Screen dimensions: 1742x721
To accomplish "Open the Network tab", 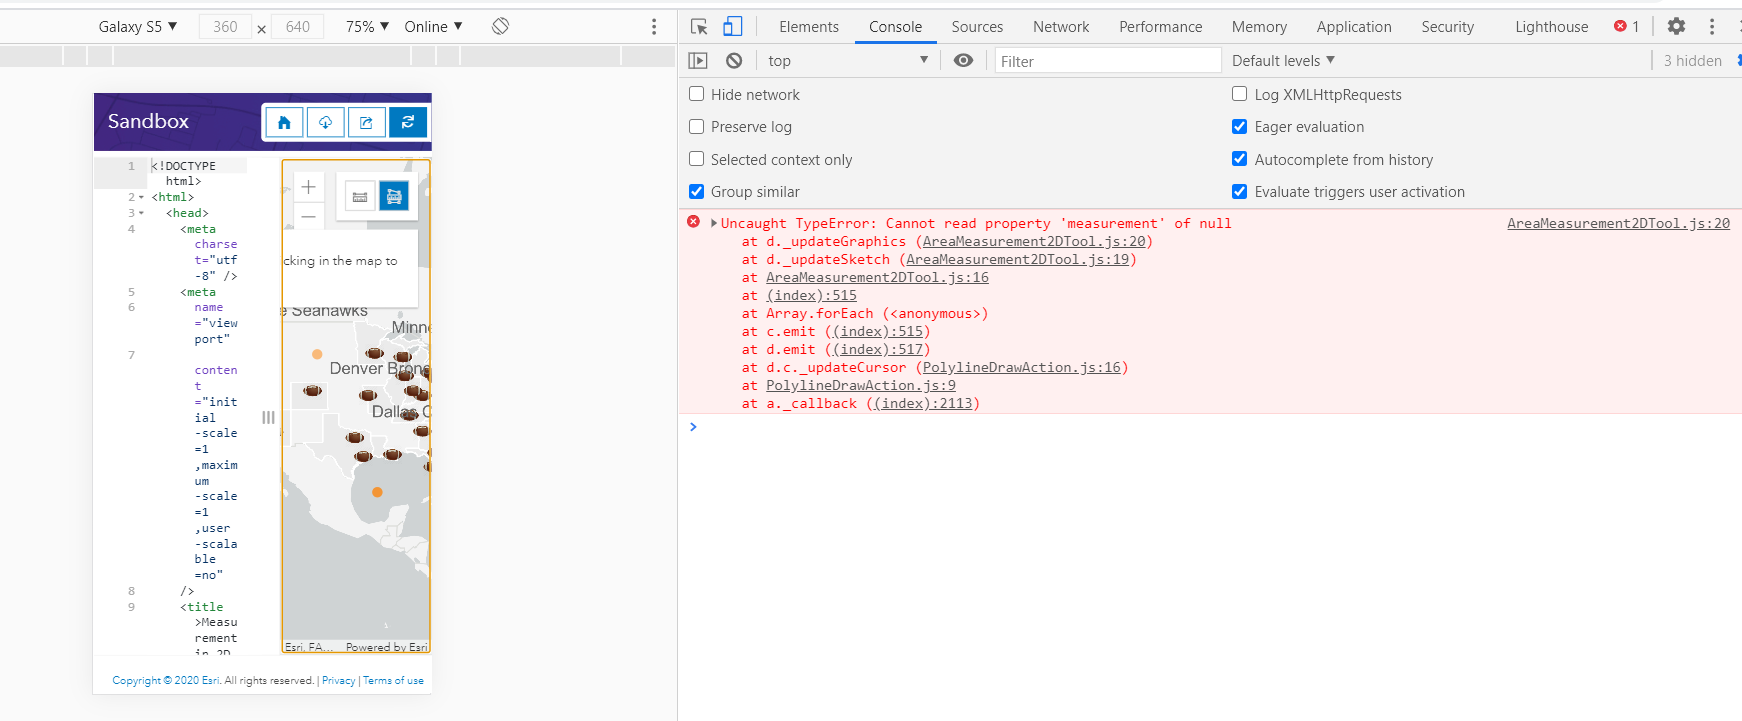I will [1061, 27].
